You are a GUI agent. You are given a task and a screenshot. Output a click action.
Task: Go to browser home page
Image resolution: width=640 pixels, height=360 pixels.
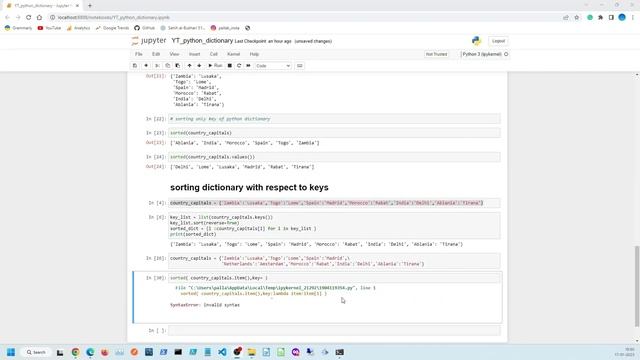39,18
